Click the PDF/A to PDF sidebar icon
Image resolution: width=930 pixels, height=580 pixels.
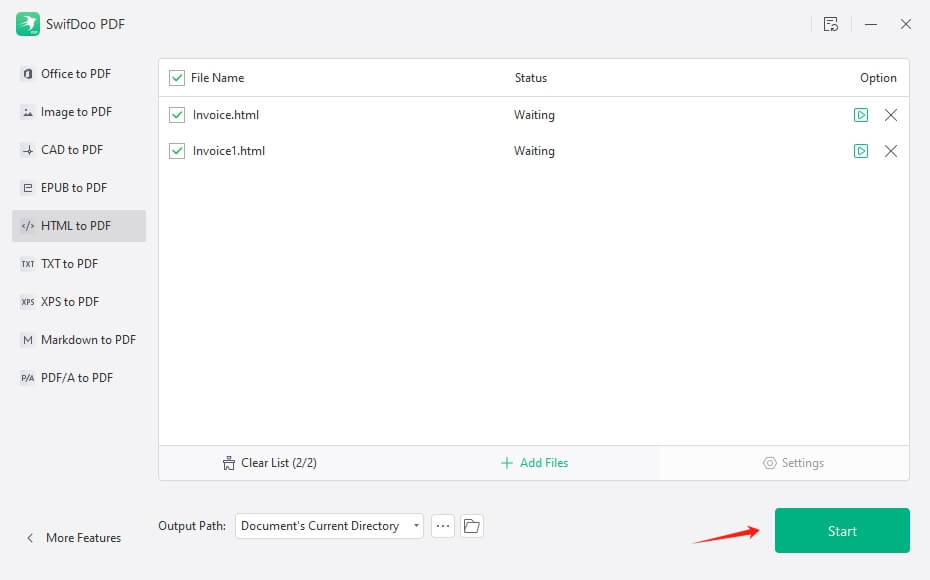(x=27, y=378)
